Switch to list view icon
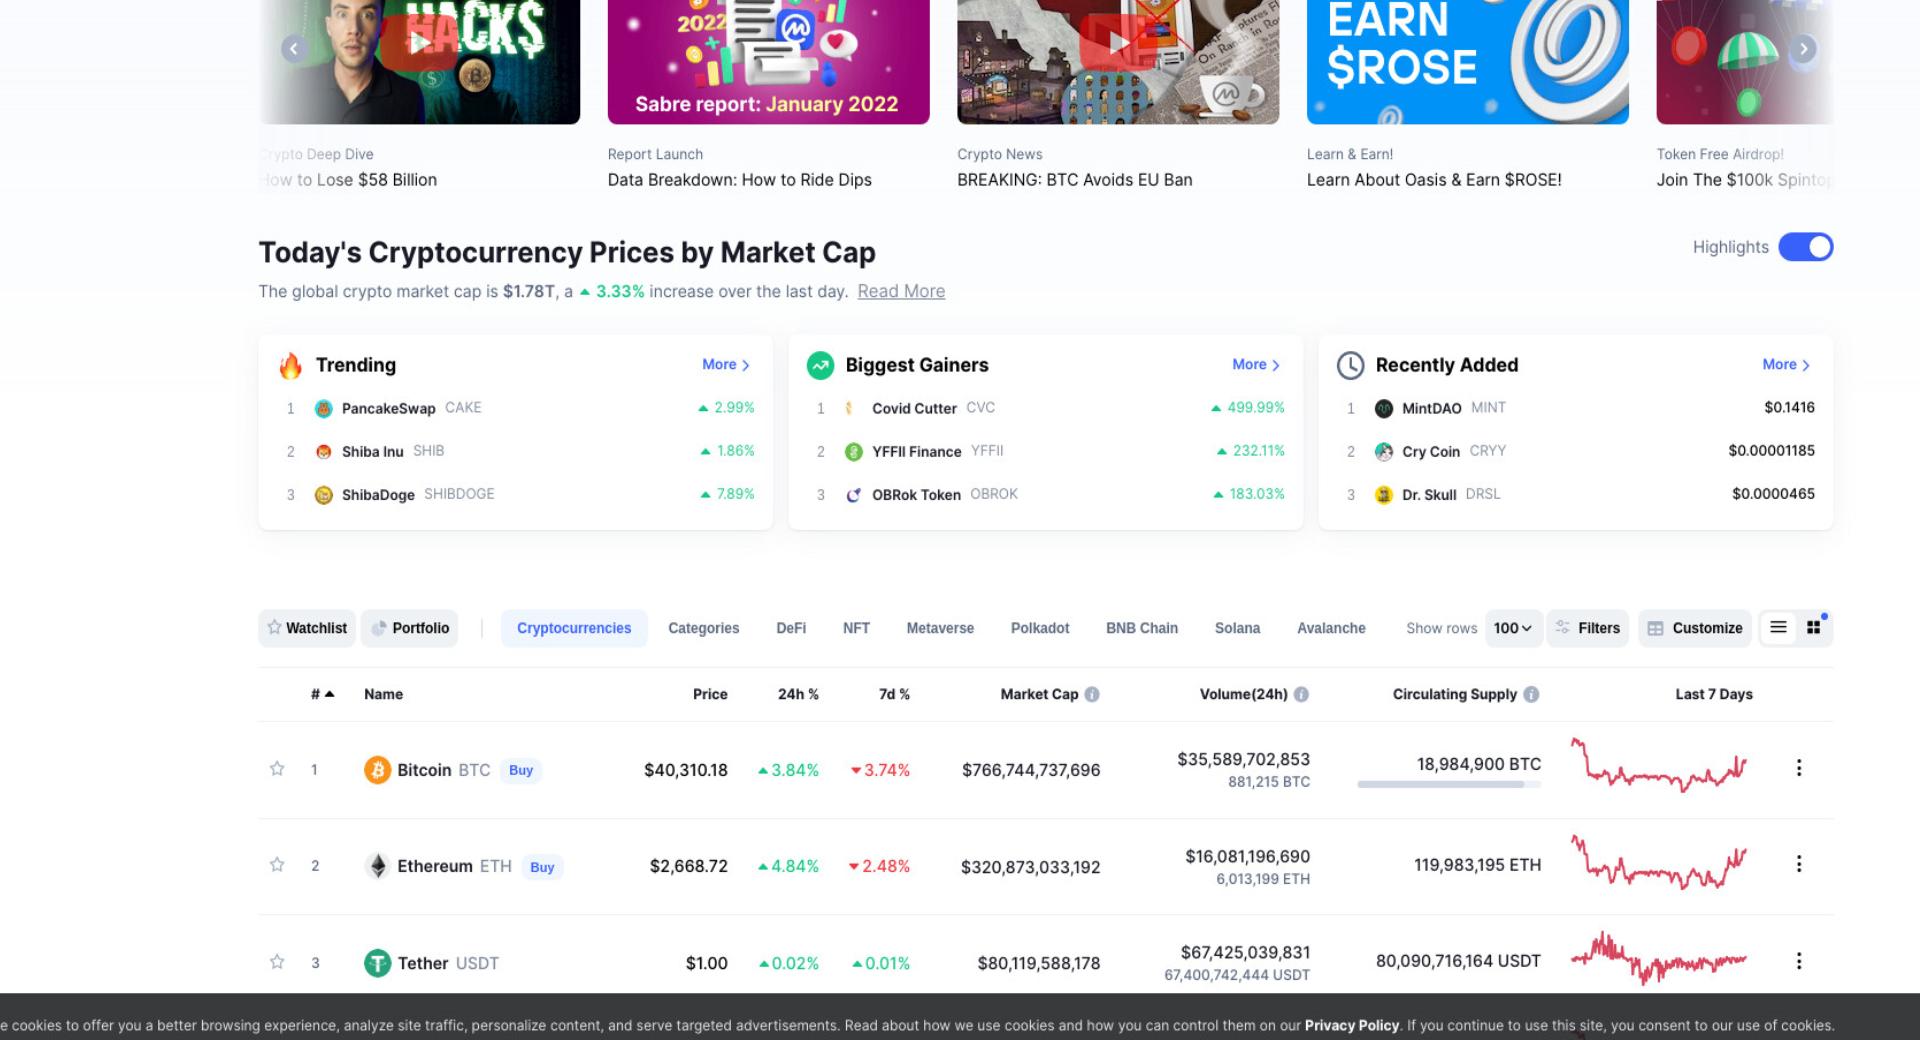 click(1778, 627)
